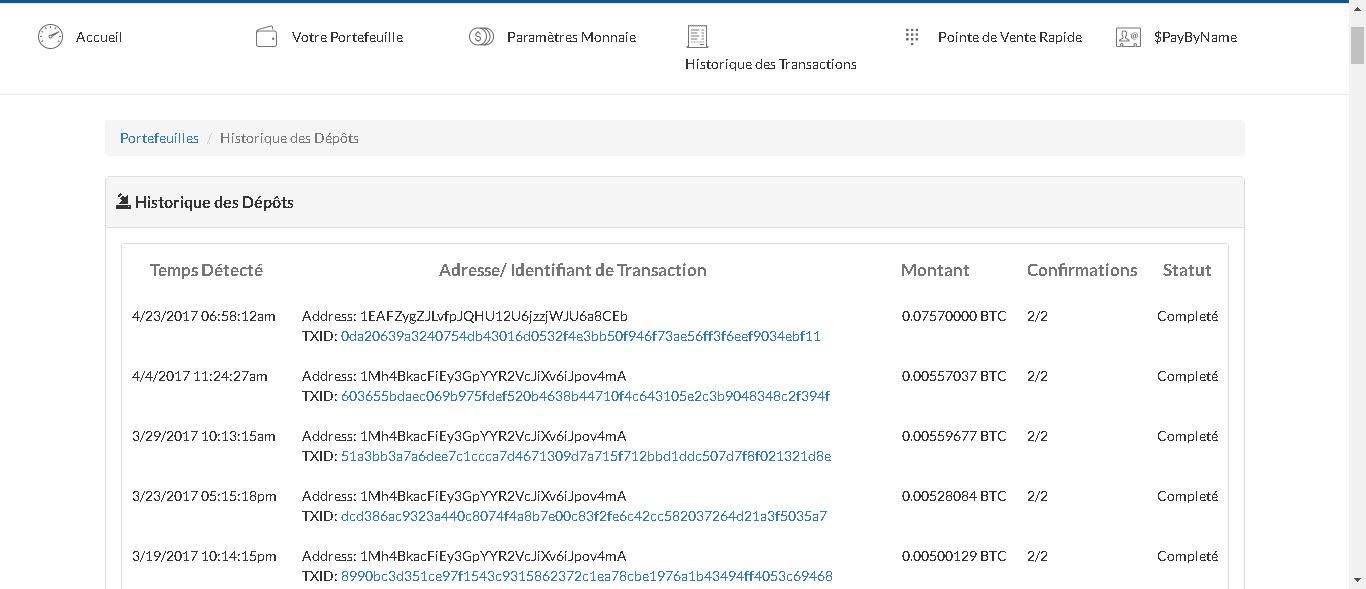This screenshot has height=589, width=1366.
Task: Click the Portefeuilles breadcrumb link
Action: click(159, 138)
